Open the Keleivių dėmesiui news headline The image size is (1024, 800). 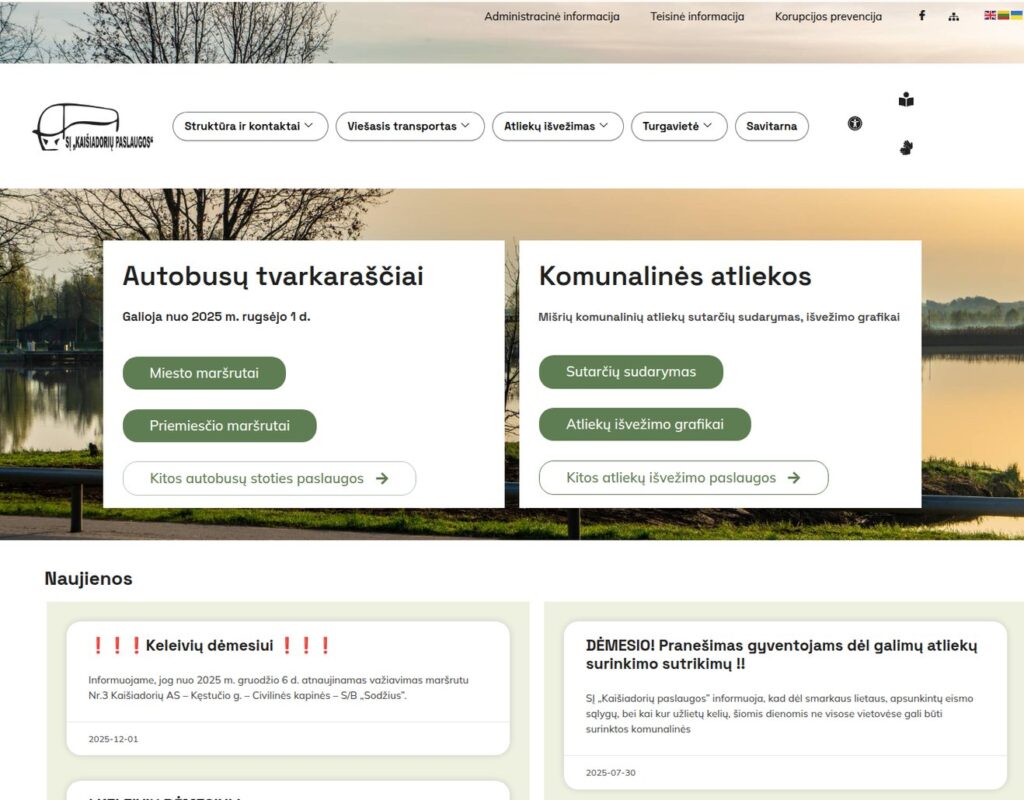[x=210, y=645]
